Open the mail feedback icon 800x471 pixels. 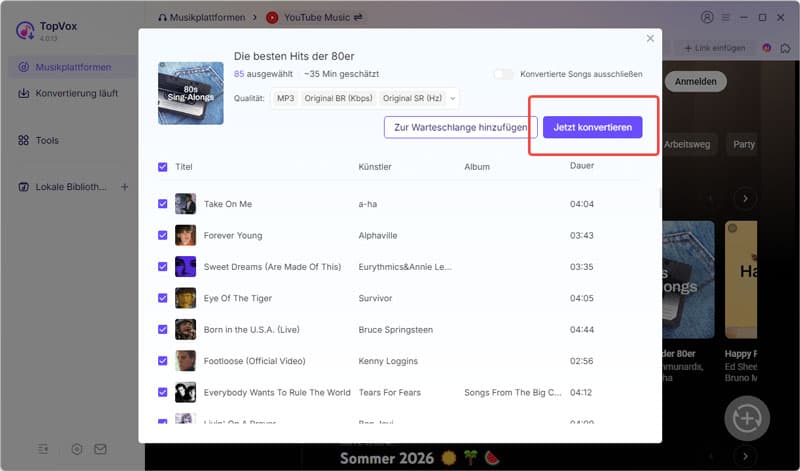pos(101,449)
